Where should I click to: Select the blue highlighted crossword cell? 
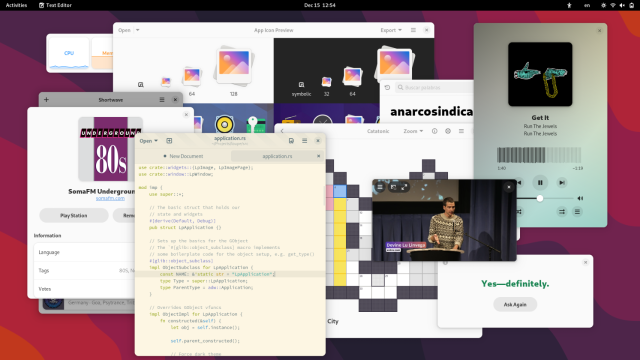pos(340,191)
